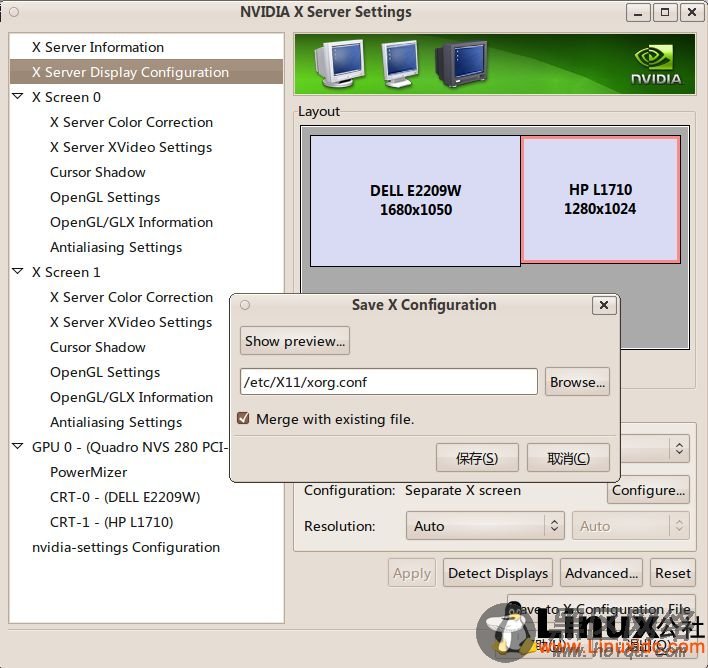The height and width of the screenshot is (668, 708).
Task: Collapse the X Screen 1 tree node
Action: pos(18,271)
